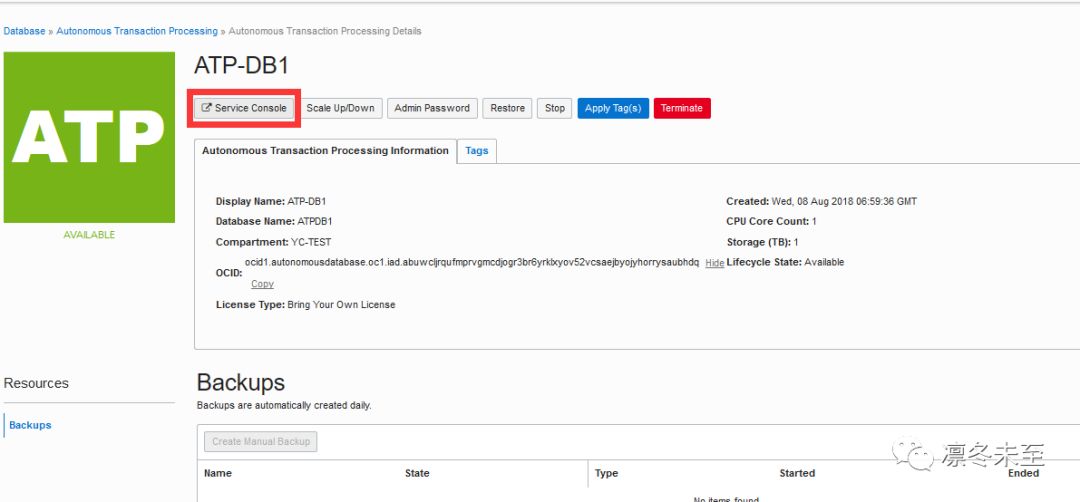Screen dimensions: 1080x502
Task: Click the Ended column header
Action: coord(1024,473)
